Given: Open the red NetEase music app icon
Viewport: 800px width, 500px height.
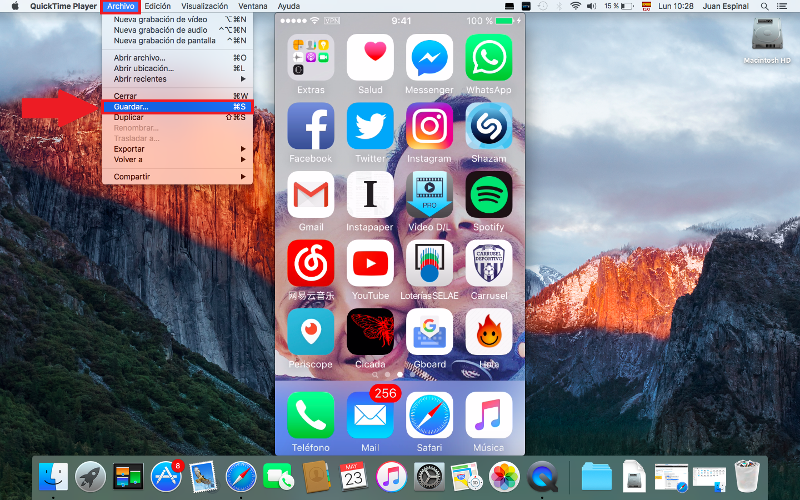Looking at the screenshot, I should click(x=311, y=263).
